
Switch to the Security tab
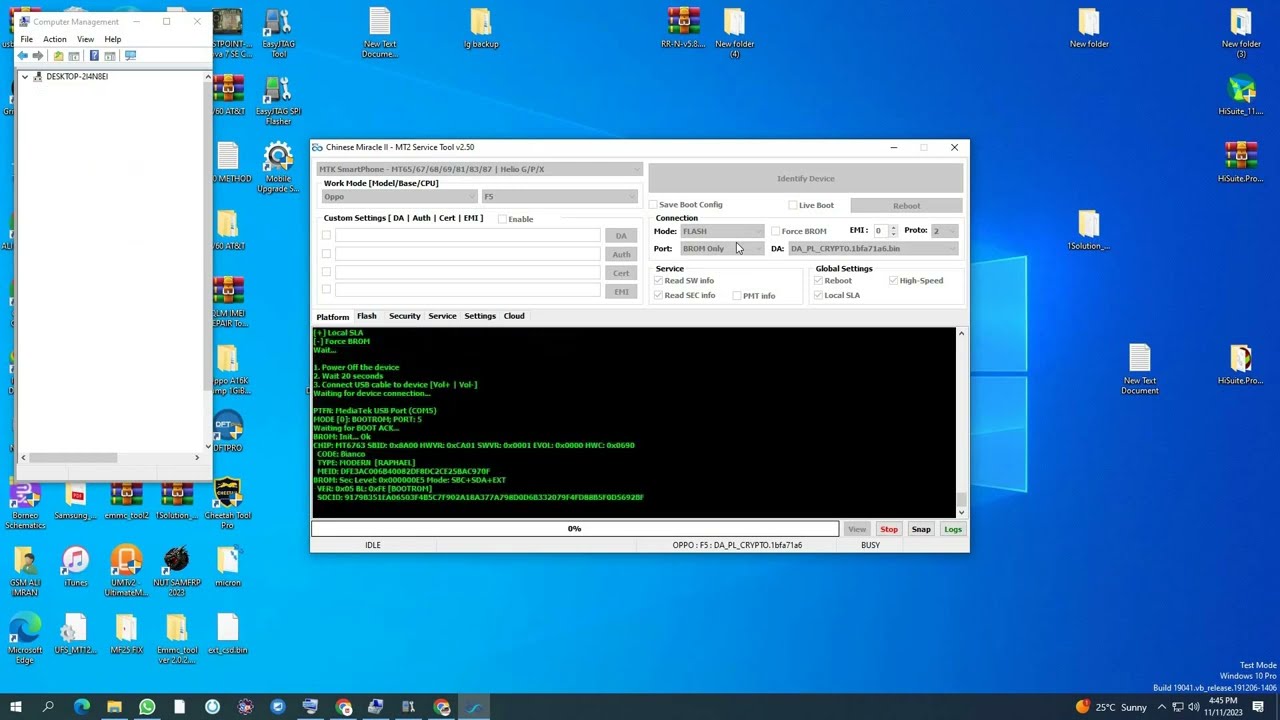pos(404,316)
